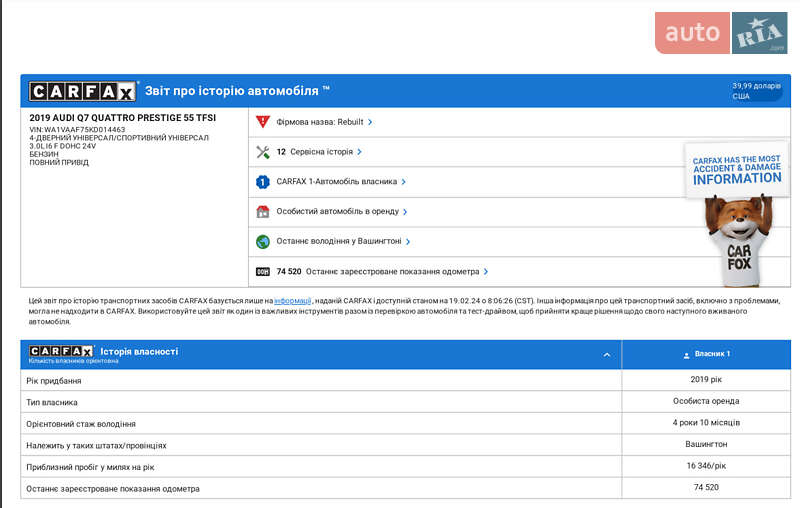Follow the інформації hyperlink in disclaimer
This screenshot has width=800, height=508.
click(x=292, y=301)
